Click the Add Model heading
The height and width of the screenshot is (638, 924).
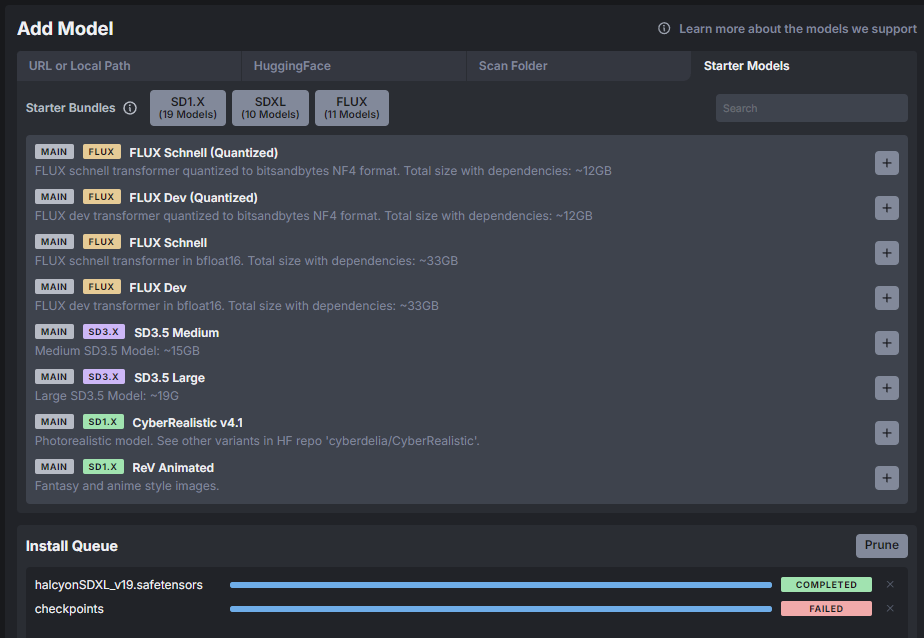click(65, 28)
